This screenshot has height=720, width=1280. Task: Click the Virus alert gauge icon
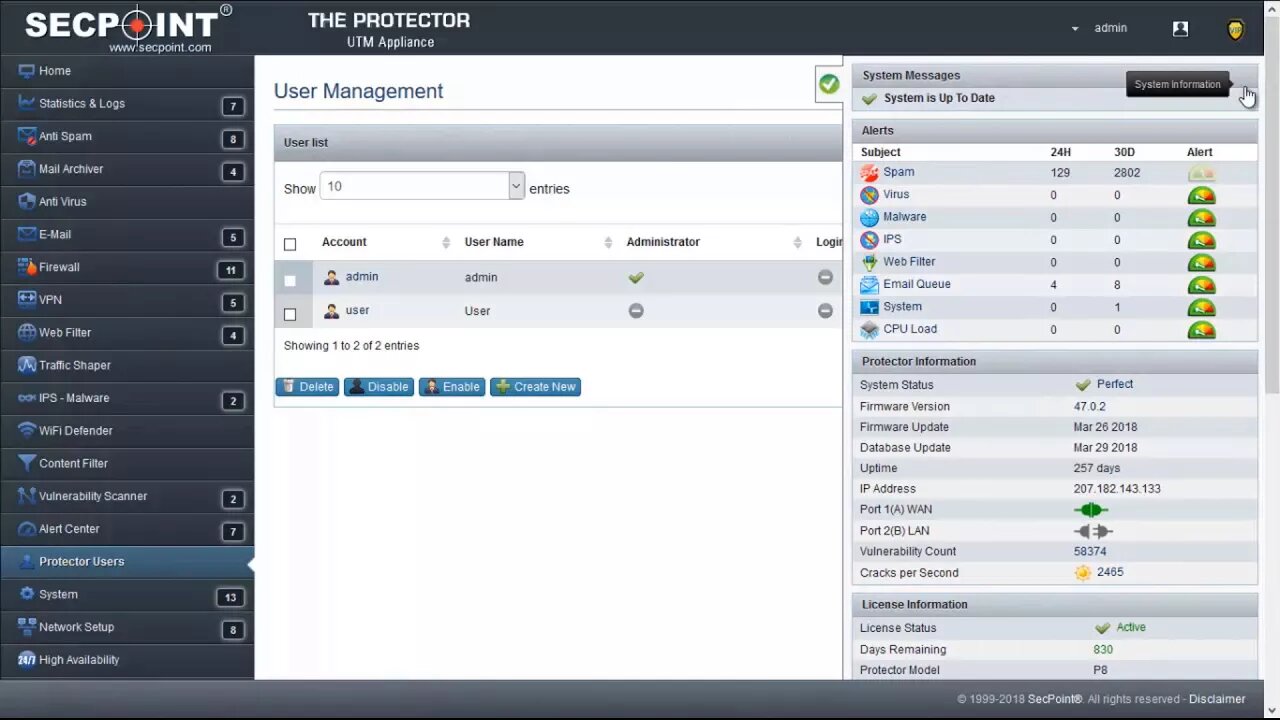click(x=1201, y=195)
